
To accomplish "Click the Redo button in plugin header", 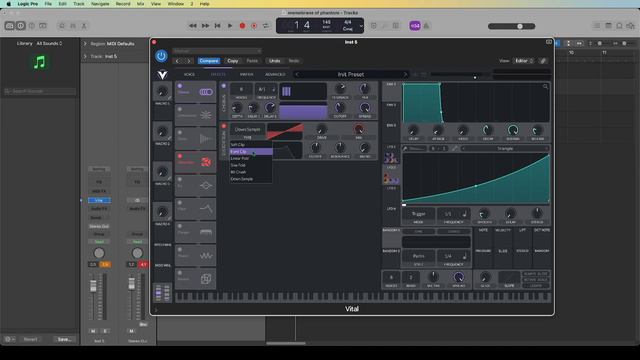I will 294,61.
